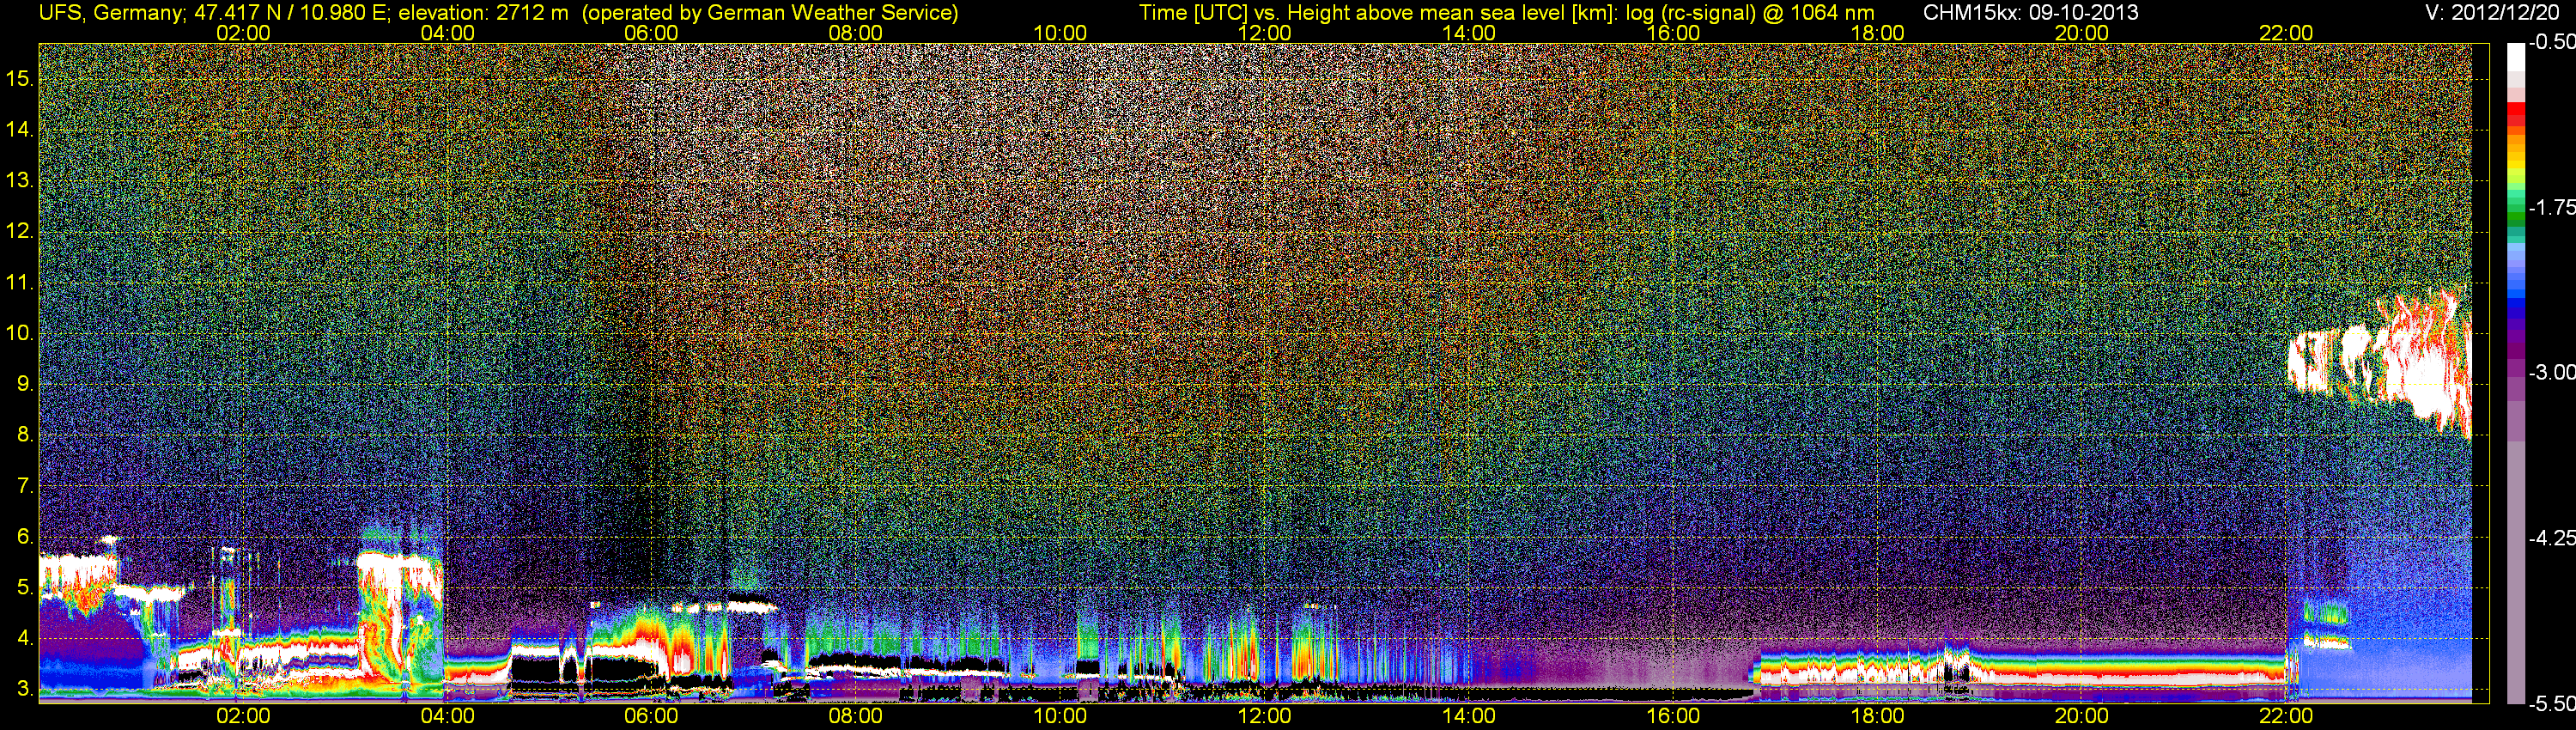2576x730 pixels.
Task: Click the '14:00' label on the bottom time axis
Action: tap(1469, 716)
